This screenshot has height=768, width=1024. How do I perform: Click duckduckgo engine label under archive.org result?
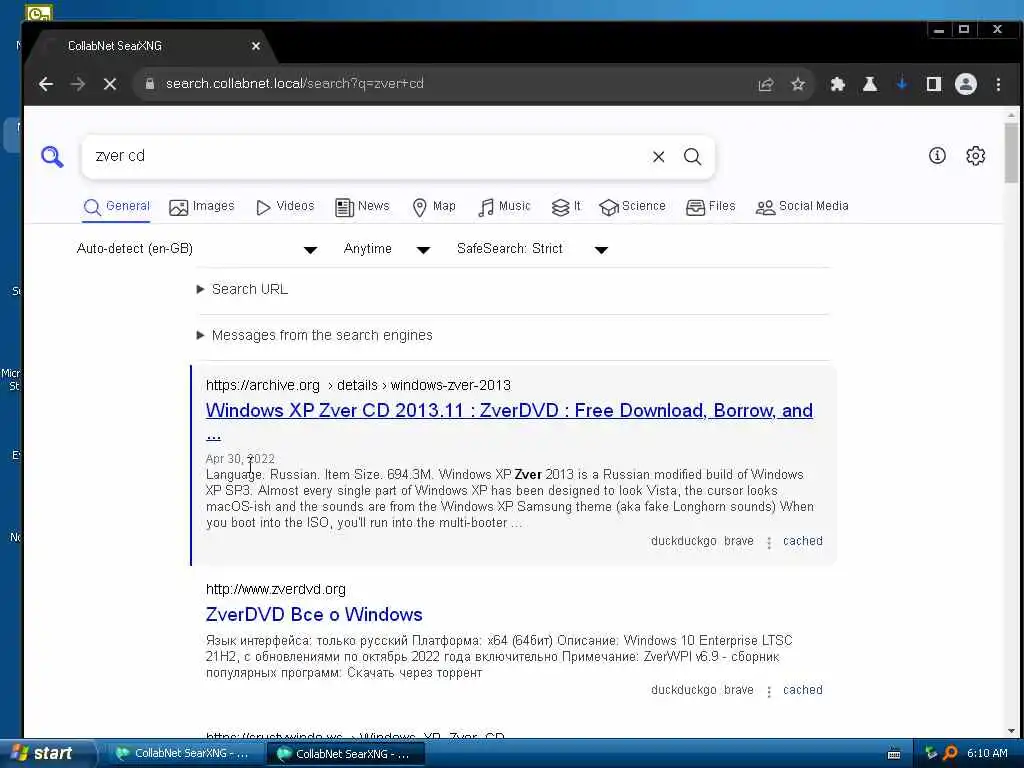[x=683, y=541]
